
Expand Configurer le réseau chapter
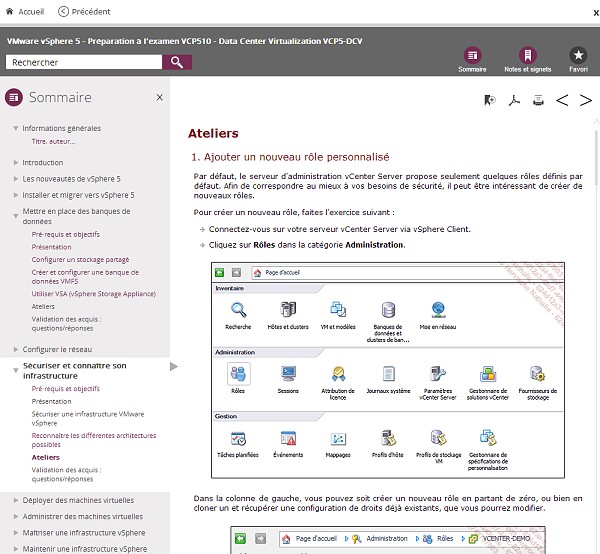(16, 349)
